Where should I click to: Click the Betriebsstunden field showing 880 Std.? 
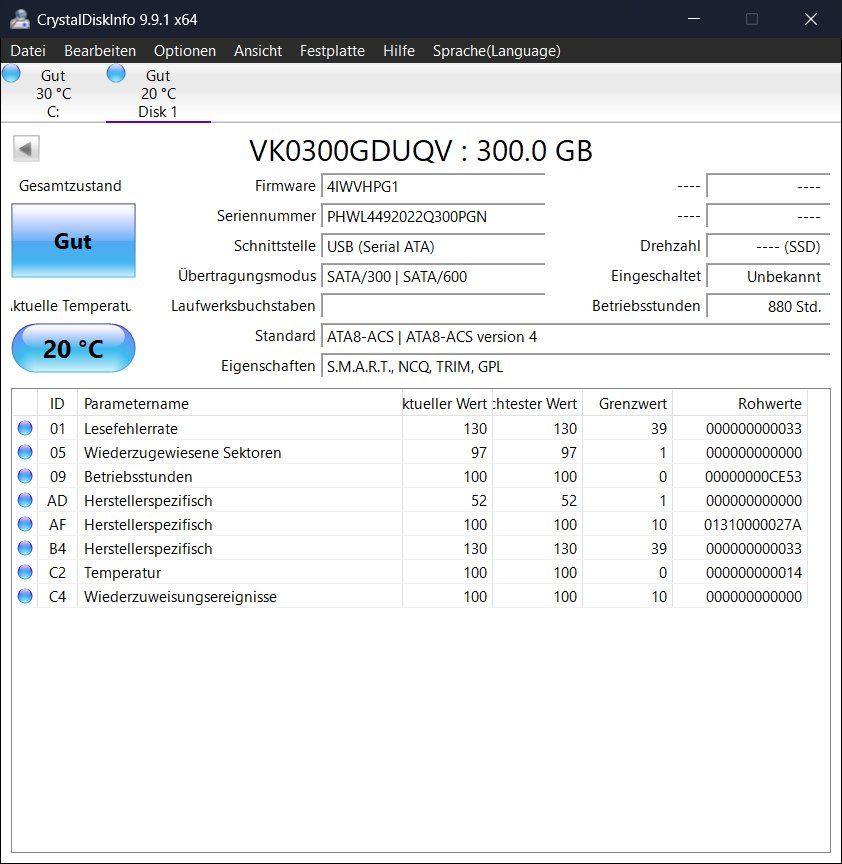[x=768, y=306]
